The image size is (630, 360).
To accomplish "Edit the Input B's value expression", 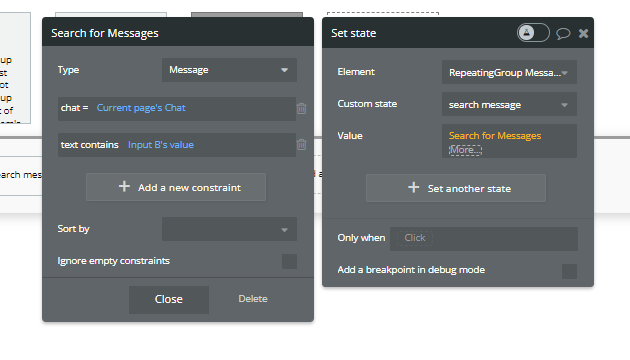I will (161, 145).
